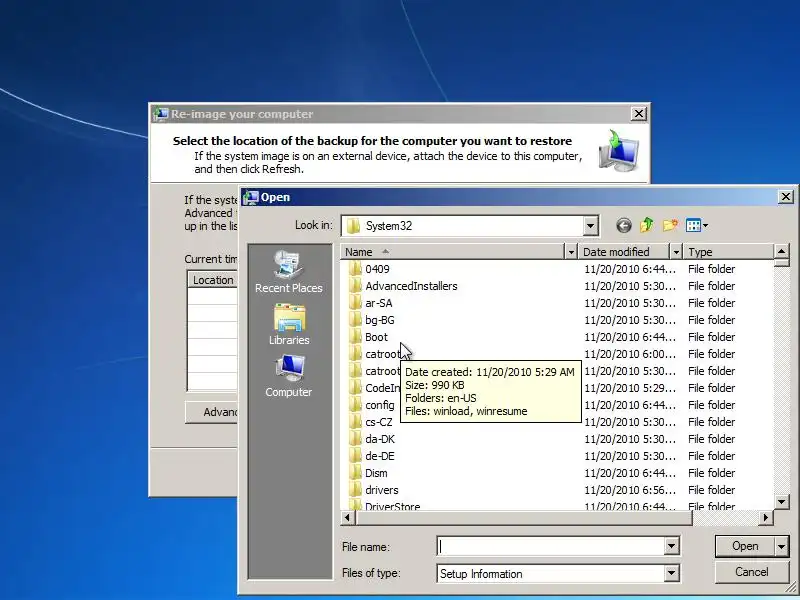
Task: Select the cs-CZ folder name
Action: 379,422
